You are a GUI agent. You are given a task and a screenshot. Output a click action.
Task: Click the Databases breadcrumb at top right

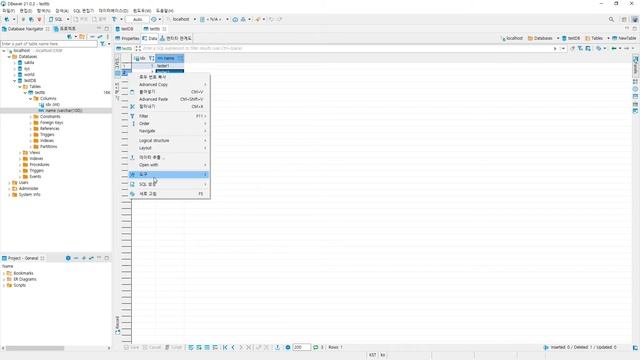click(x=540, y=38)
